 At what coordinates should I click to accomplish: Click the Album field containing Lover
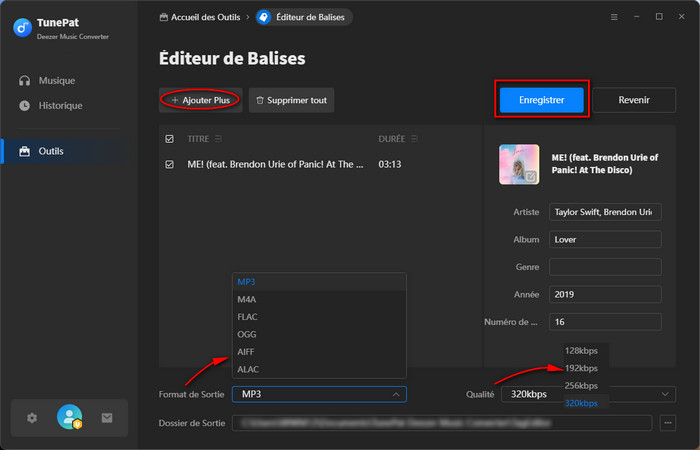[x=605, y=239]
